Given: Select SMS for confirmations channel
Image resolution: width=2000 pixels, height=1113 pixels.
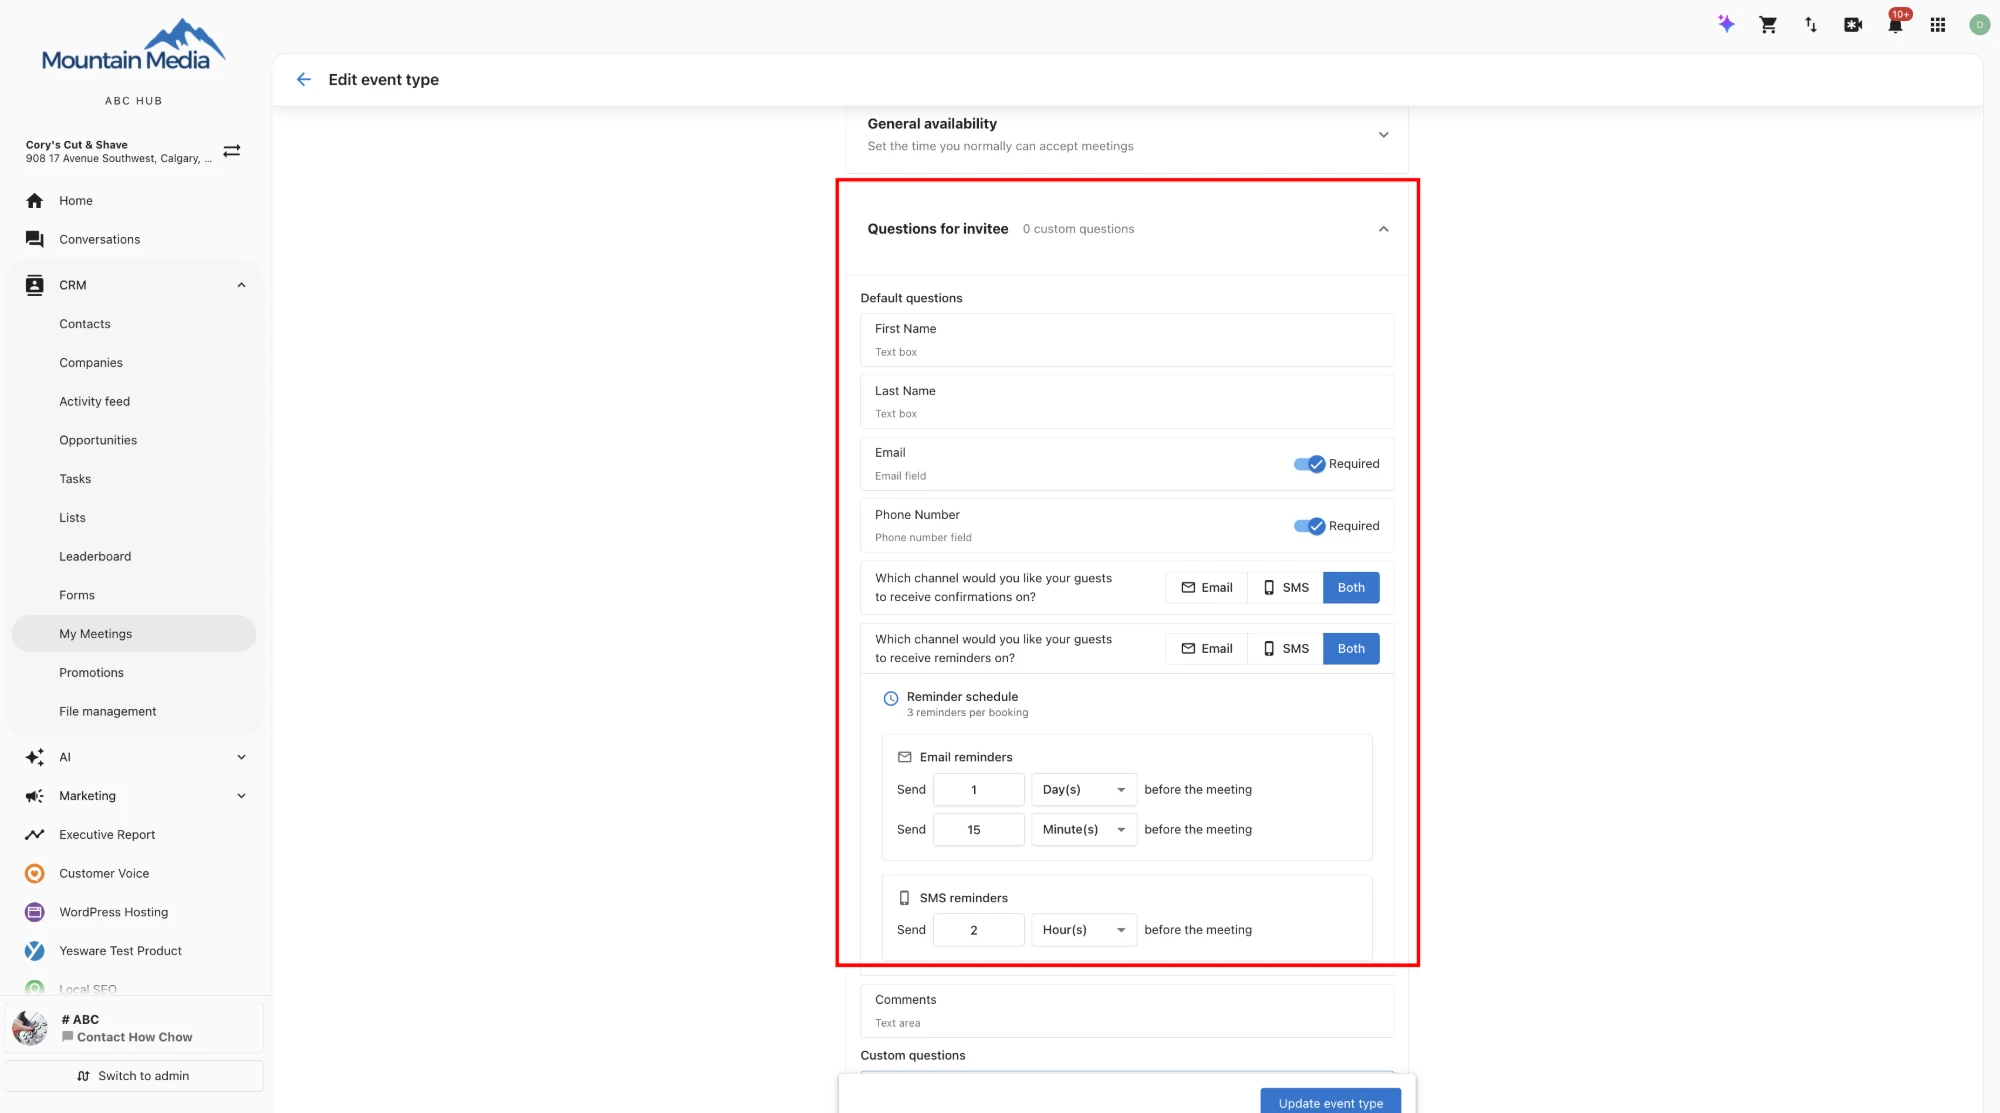Looking at the screenshot, I should click(1285, 588).
